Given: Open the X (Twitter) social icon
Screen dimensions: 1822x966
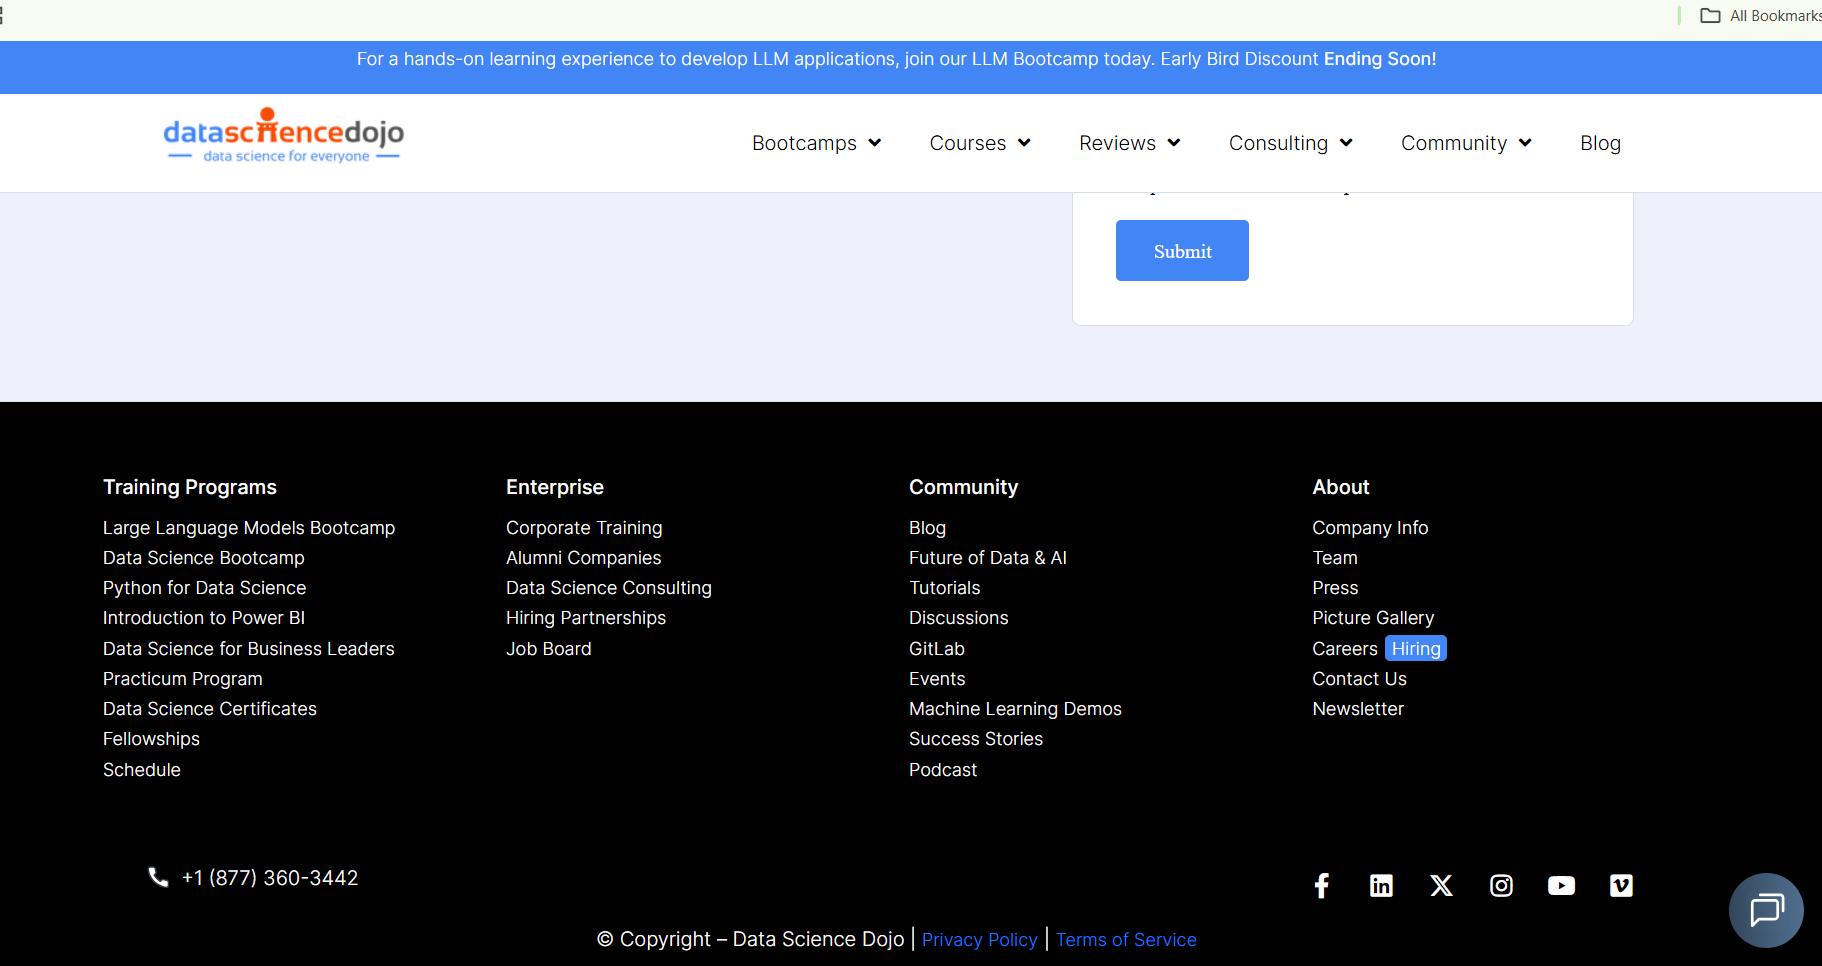Looking at the screenshot, I should (x=1441, y=886).
